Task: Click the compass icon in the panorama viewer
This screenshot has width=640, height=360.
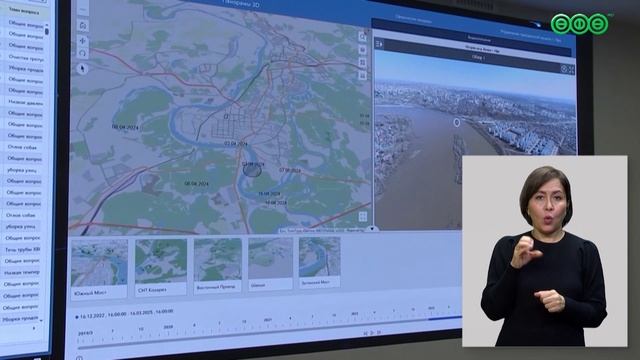Action: coord(564,69)
